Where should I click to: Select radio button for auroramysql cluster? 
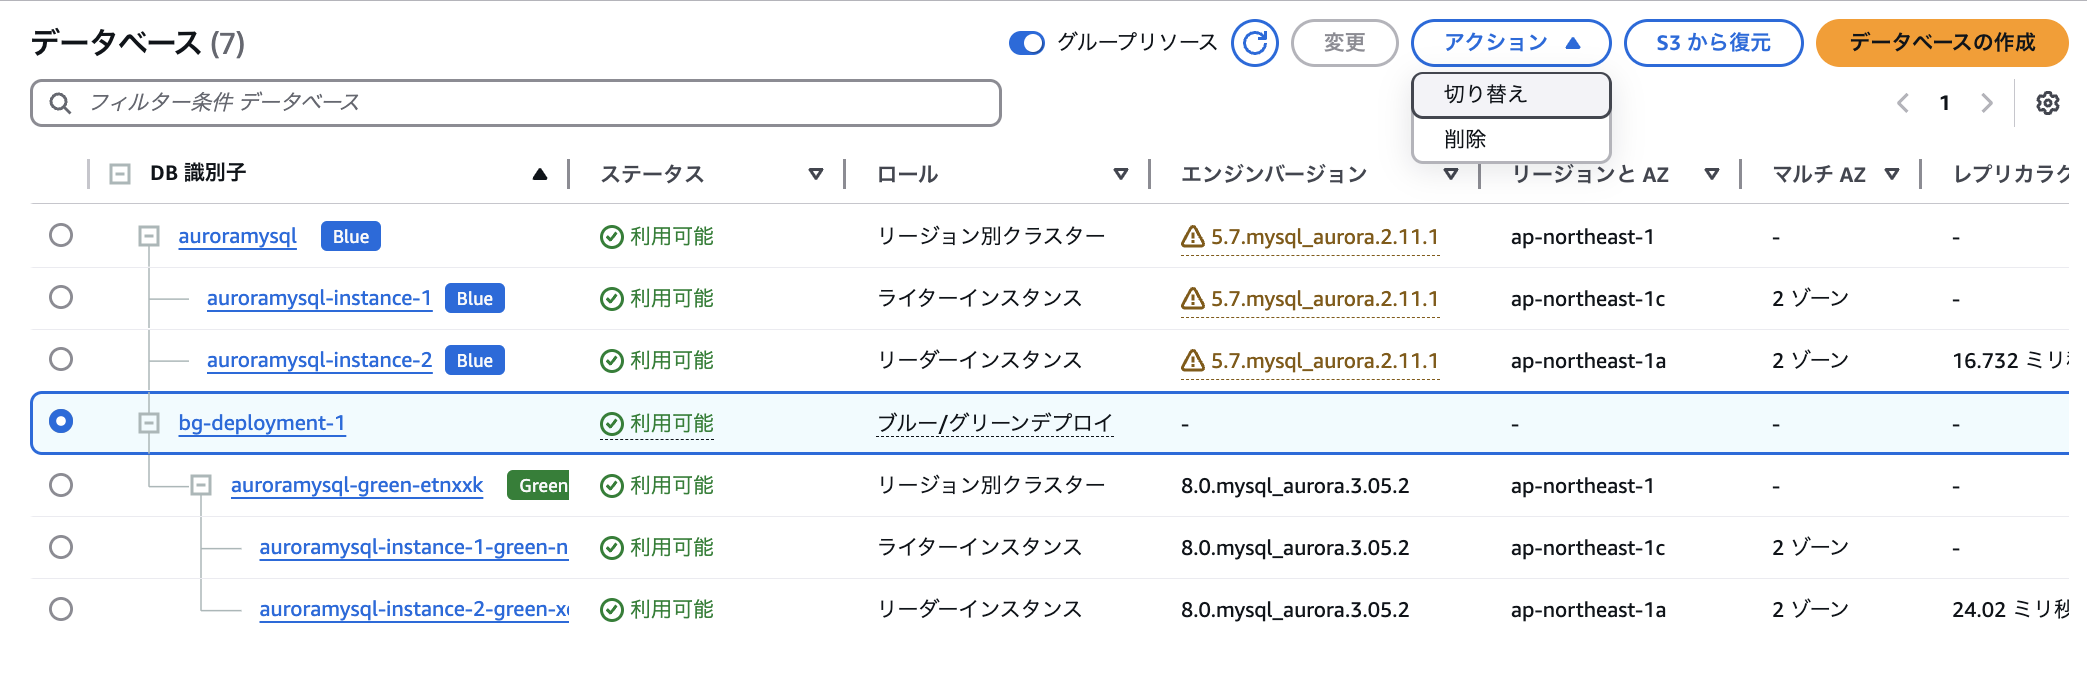tap(61, 235)
